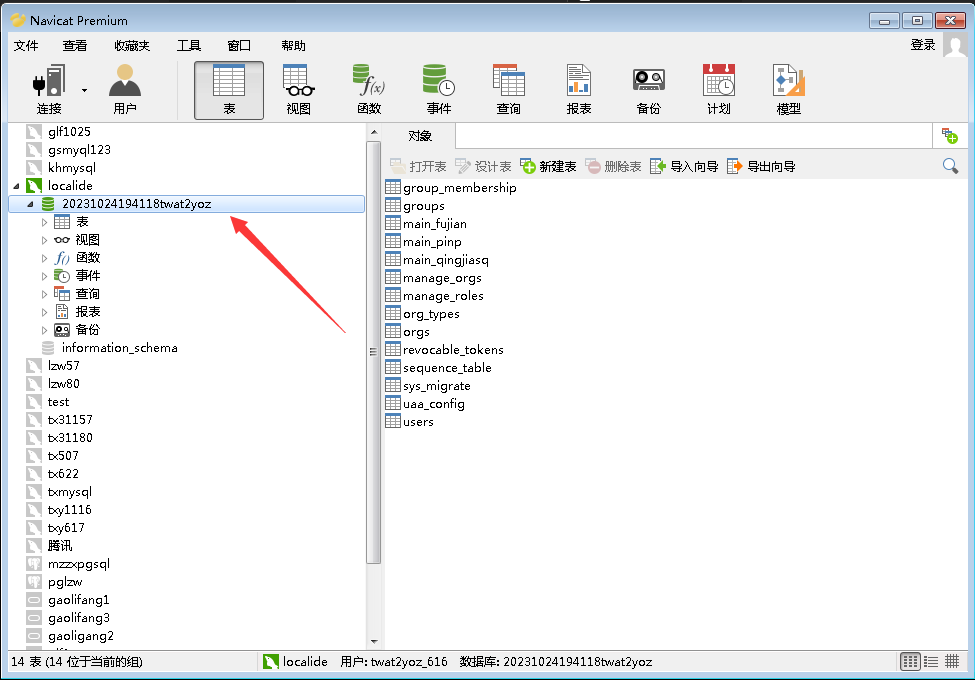
Task: Click 导入向导 import wizard button
Action: click(684, 166)
